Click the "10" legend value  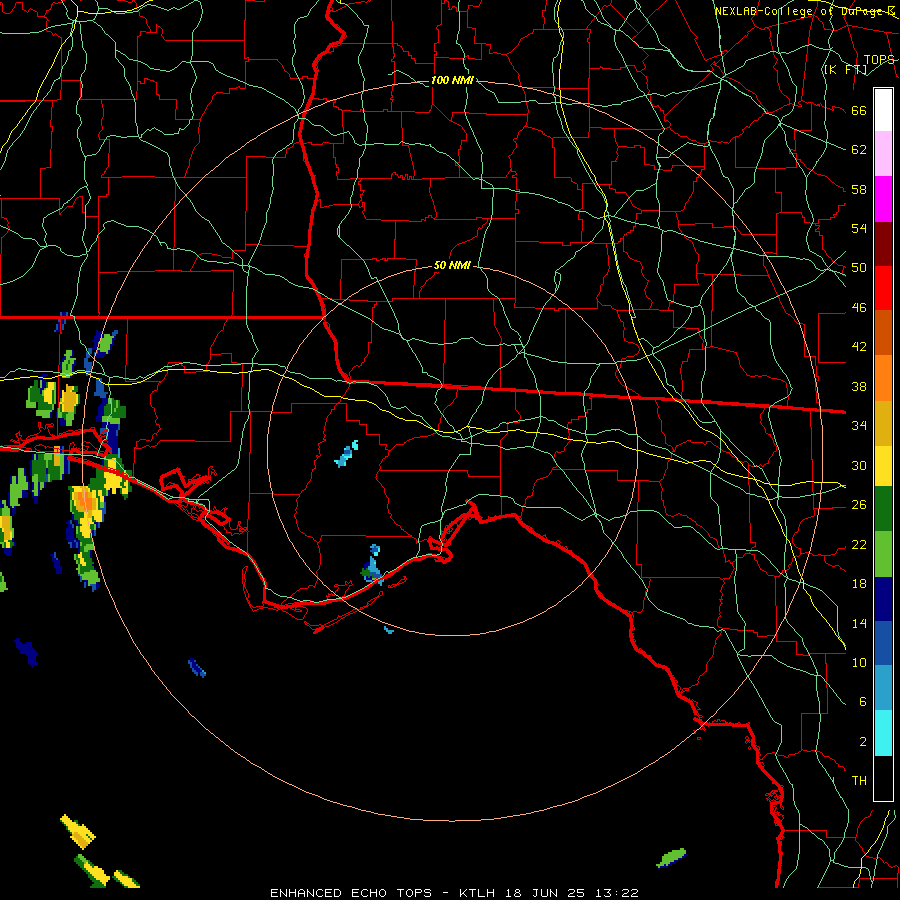click(859, 662)
